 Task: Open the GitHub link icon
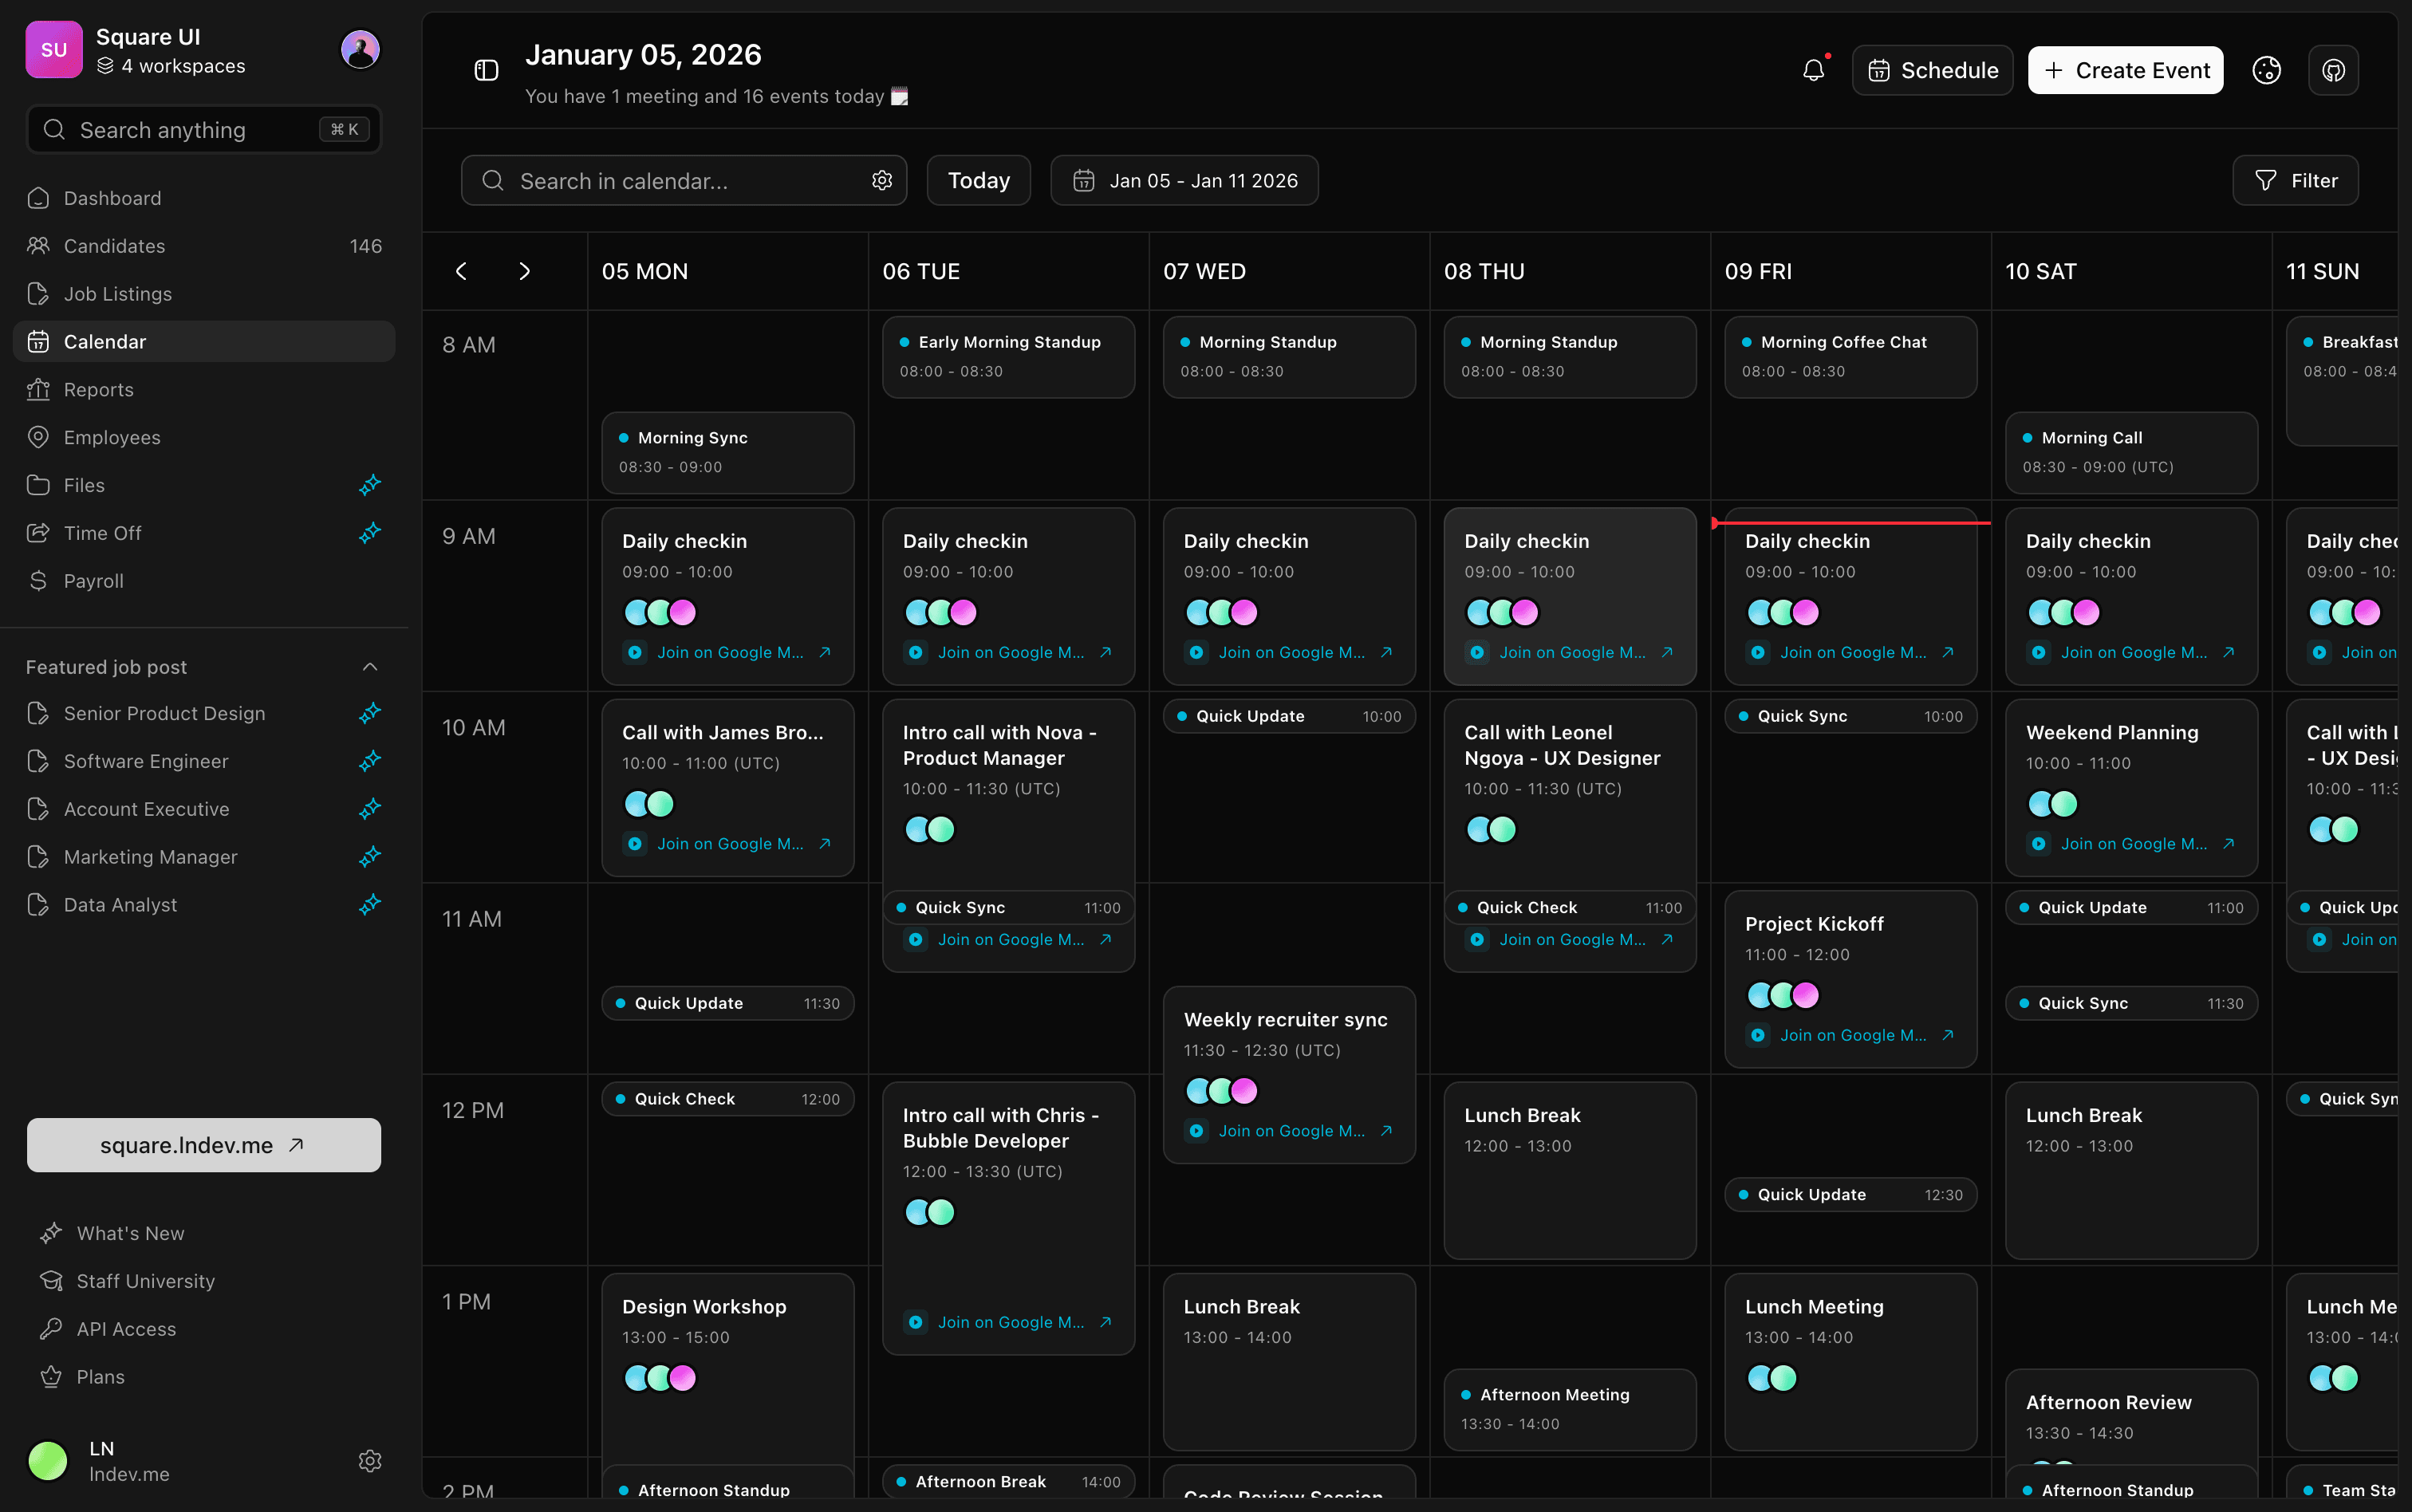[2334, 70]
